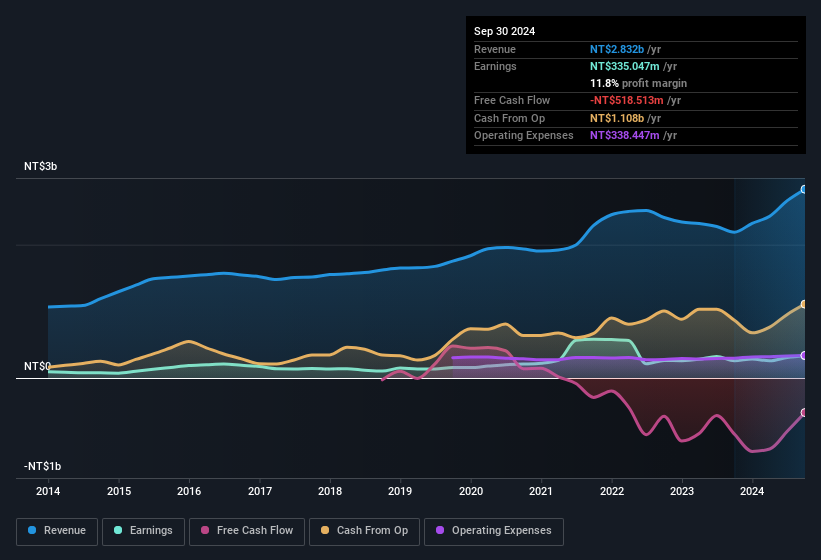
Task: Toggle the Revenue legend button
Action: [57, 531]
